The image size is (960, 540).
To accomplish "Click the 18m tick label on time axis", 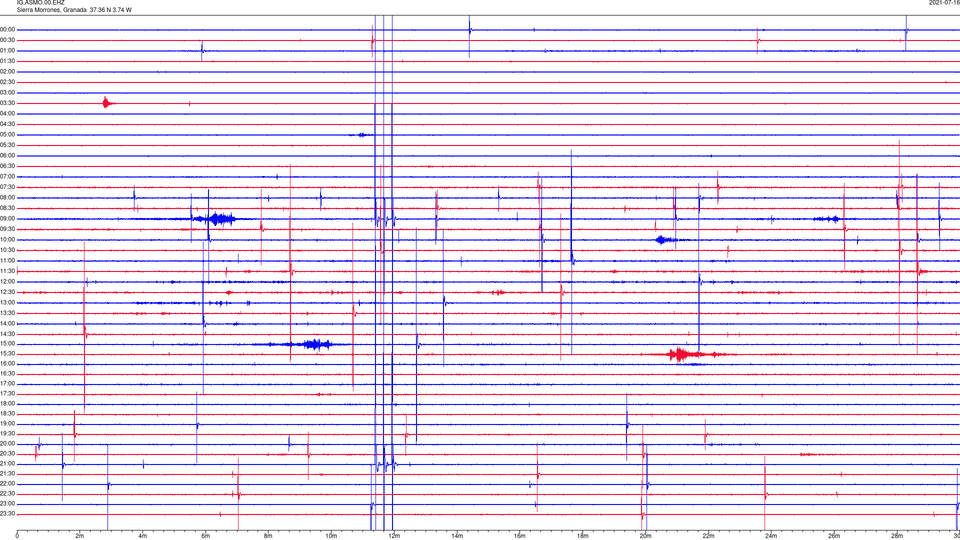I will click(x=582, y=536).
